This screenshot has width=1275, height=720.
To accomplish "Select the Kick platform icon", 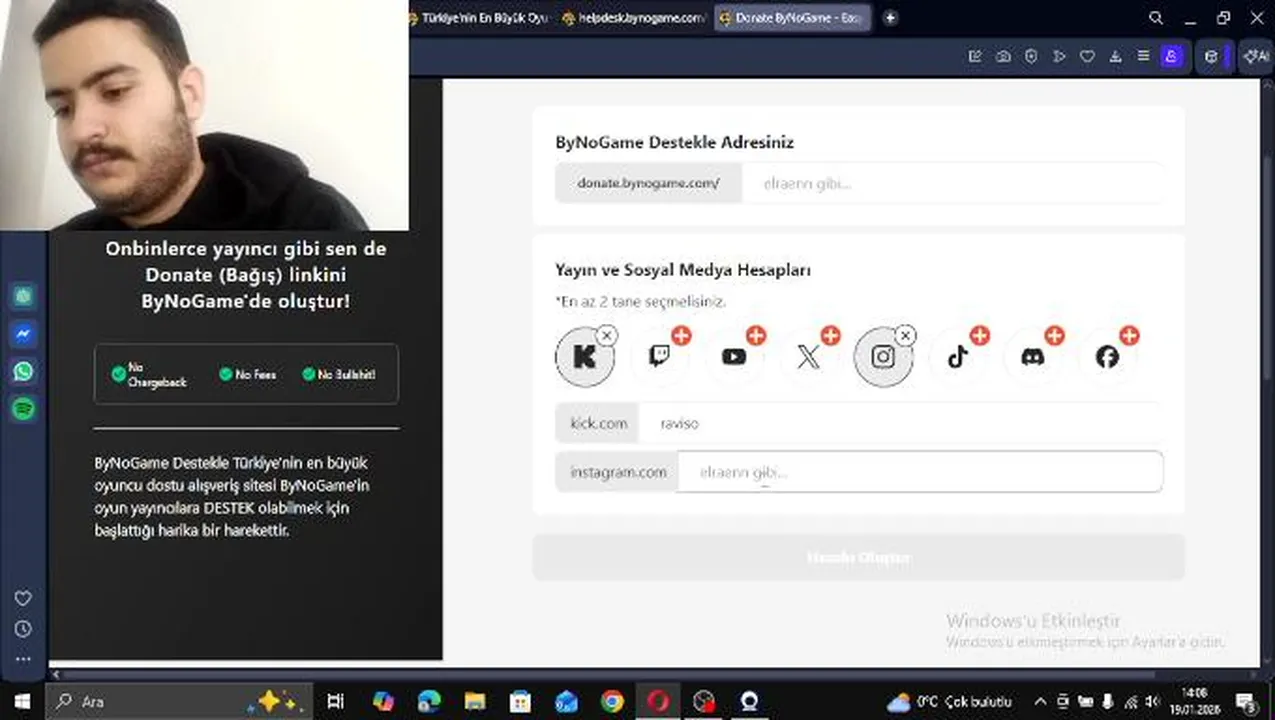I will click(585, 357).
